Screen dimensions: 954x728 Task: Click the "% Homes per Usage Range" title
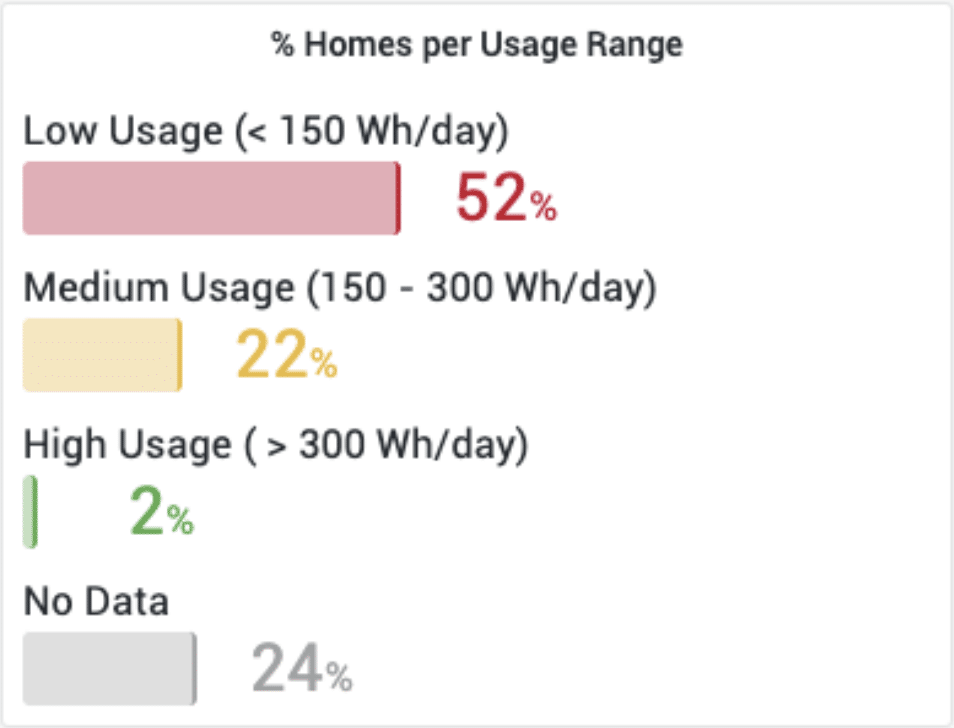(477, 45)
